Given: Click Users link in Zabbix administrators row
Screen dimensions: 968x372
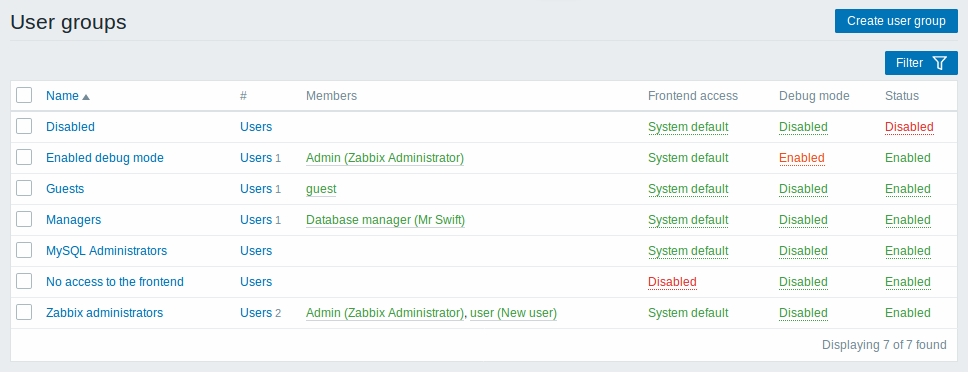Looking at the screenshot, I should [x=256, y=313].
